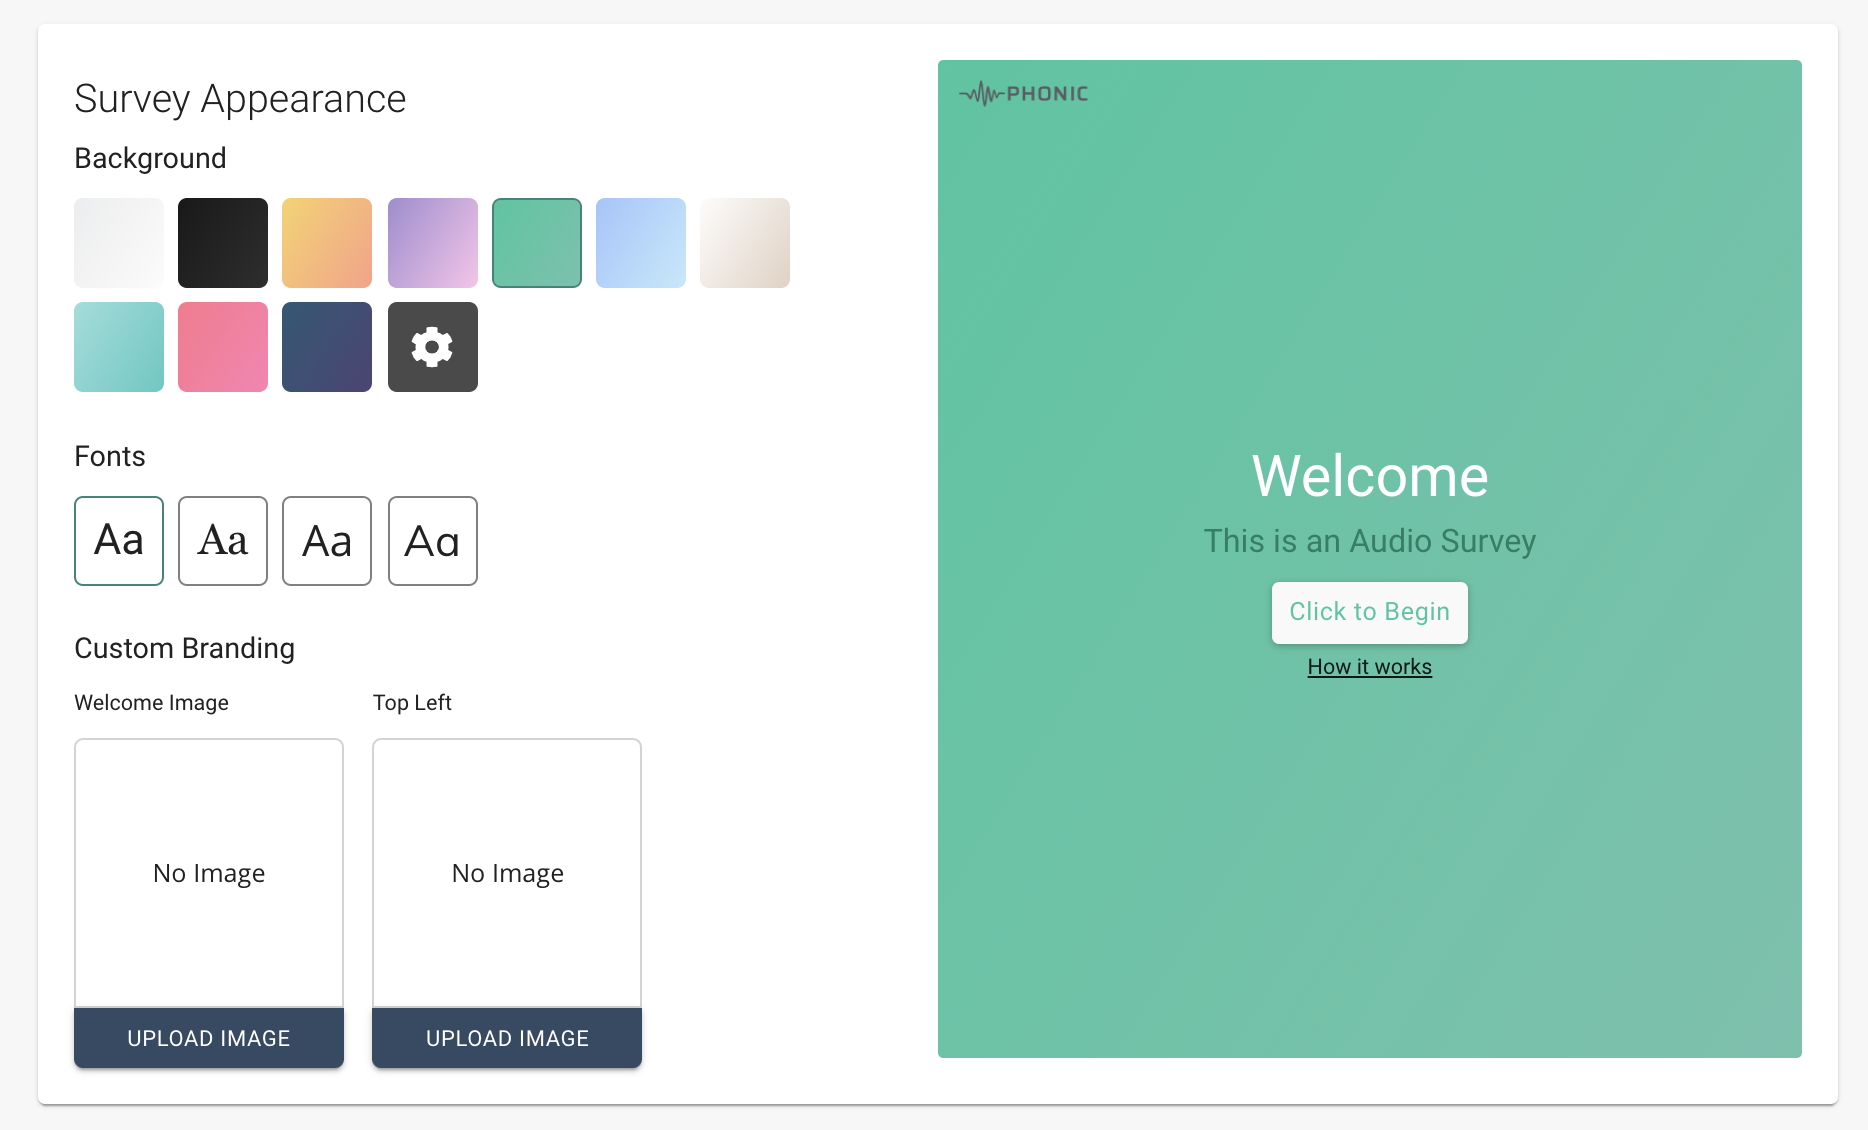Select the pink background swatch

222,347
